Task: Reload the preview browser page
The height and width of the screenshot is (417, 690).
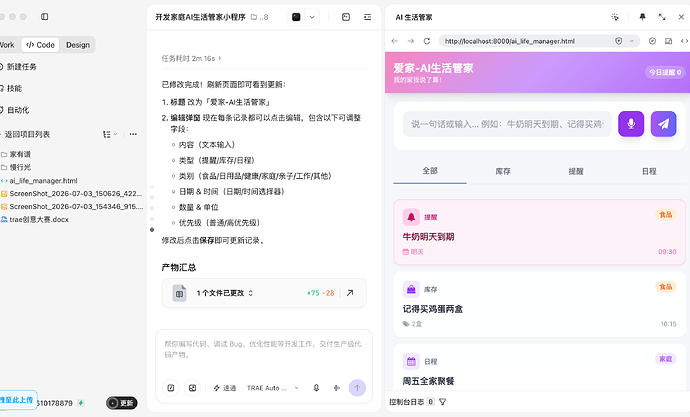Action: 426,41
